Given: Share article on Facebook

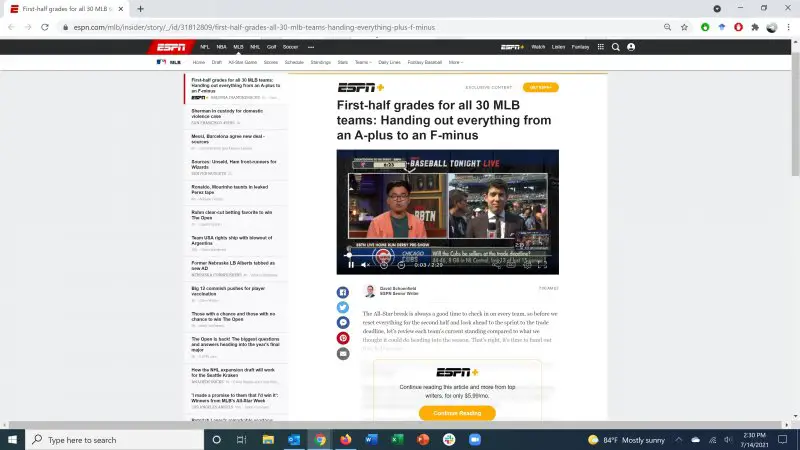Looking at the screenshot, I should pyautogui.click(x=343, y=293).
